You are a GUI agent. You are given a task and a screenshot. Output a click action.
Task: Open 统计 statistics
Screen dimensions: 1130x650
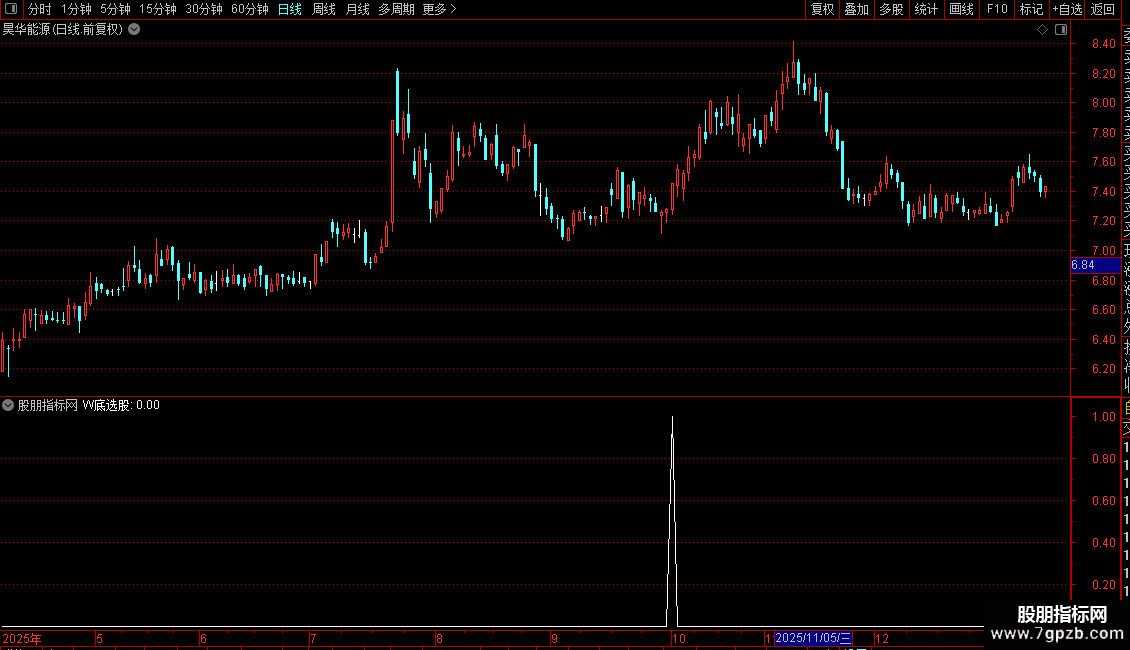coord(926,9)
